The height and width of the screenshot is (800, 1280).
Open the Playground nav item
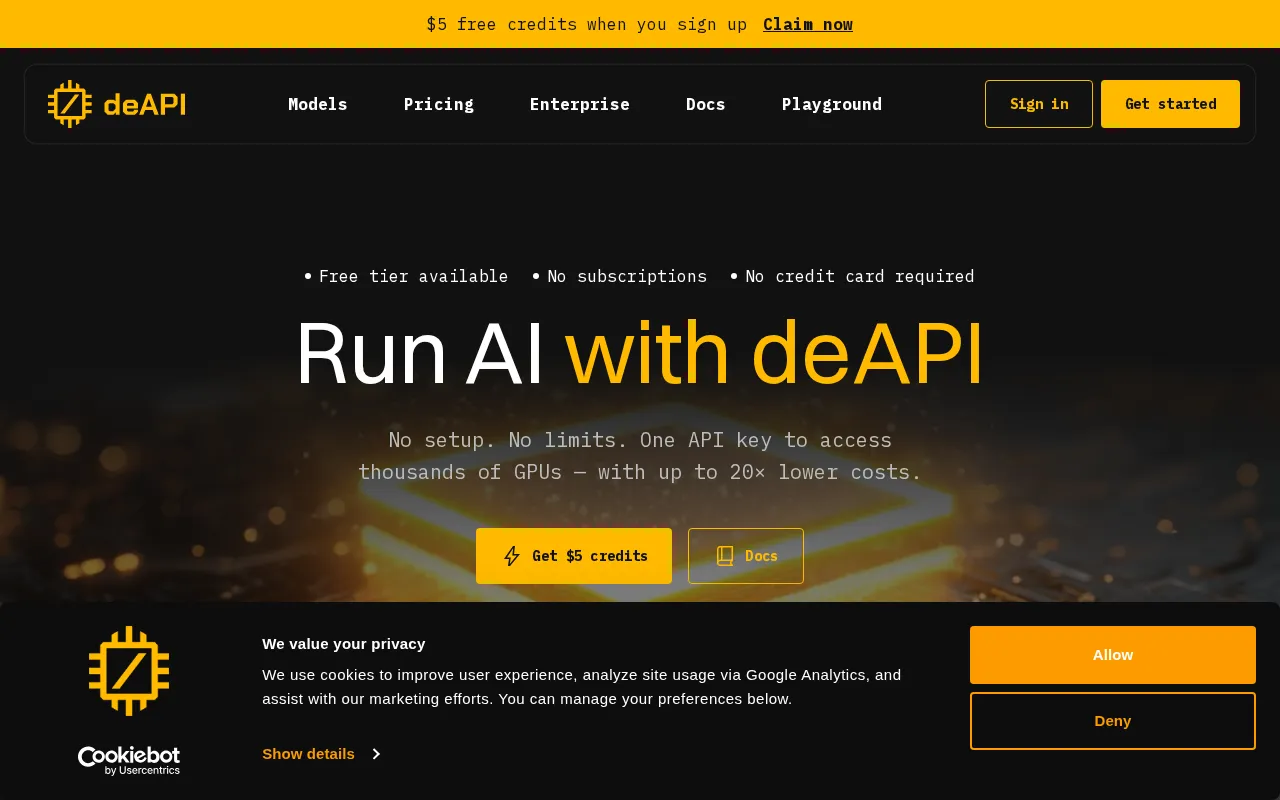(x=832, y=104)
